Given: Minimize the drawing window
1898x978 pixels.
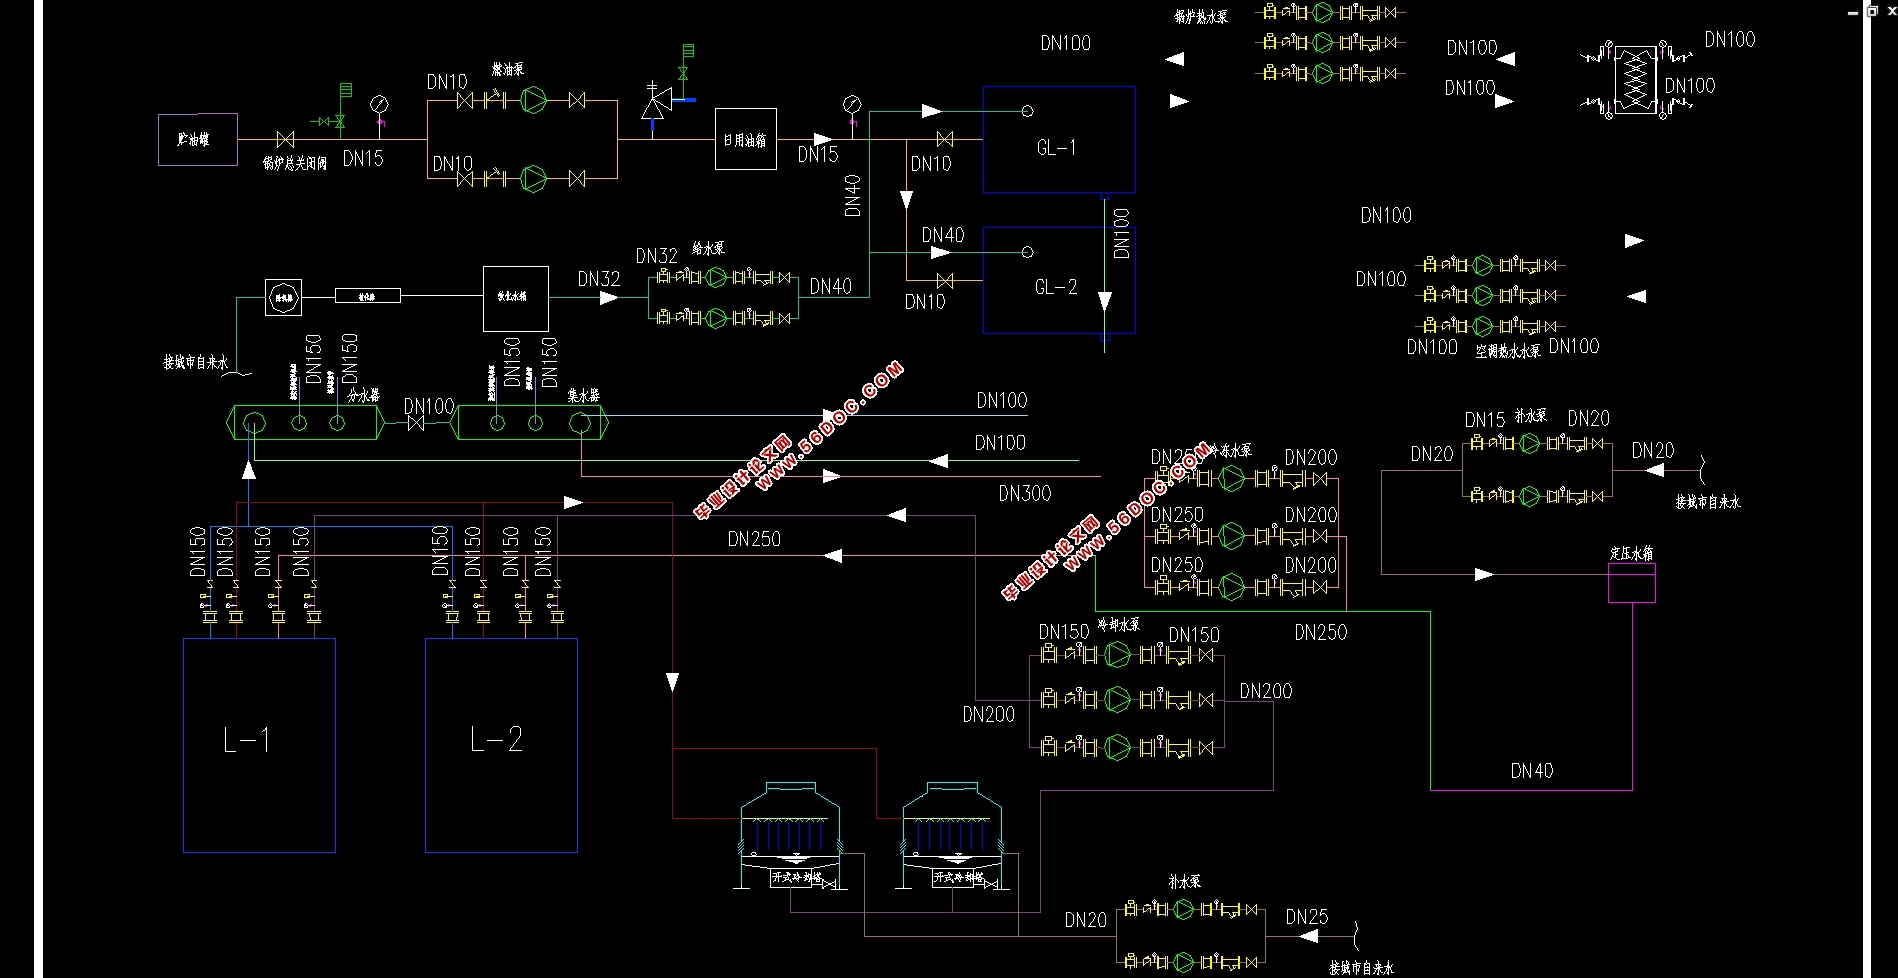Looking at the screenshot, I should [1855, 11].
